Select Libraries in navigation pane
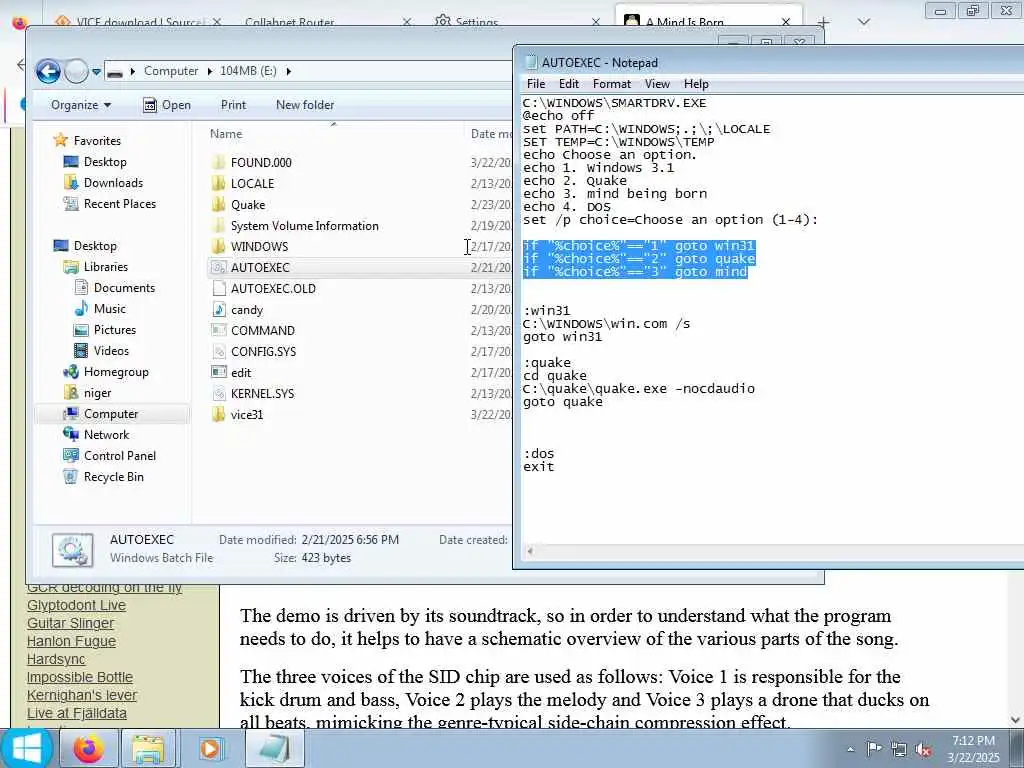Screen dimensions: 1024x768 (105, 266)
